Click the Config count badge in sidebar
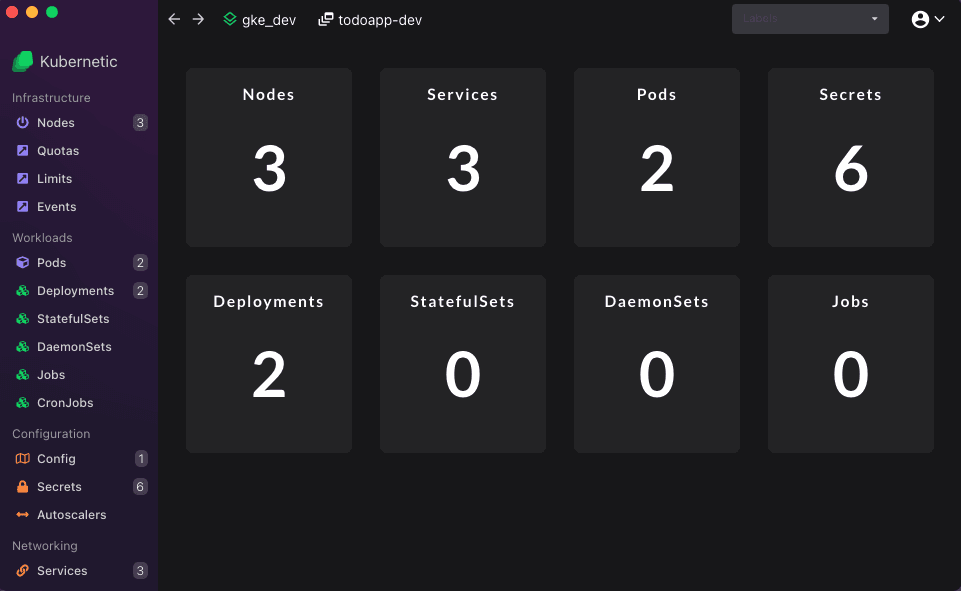The image size is (961, 591). tap(140, 459)
